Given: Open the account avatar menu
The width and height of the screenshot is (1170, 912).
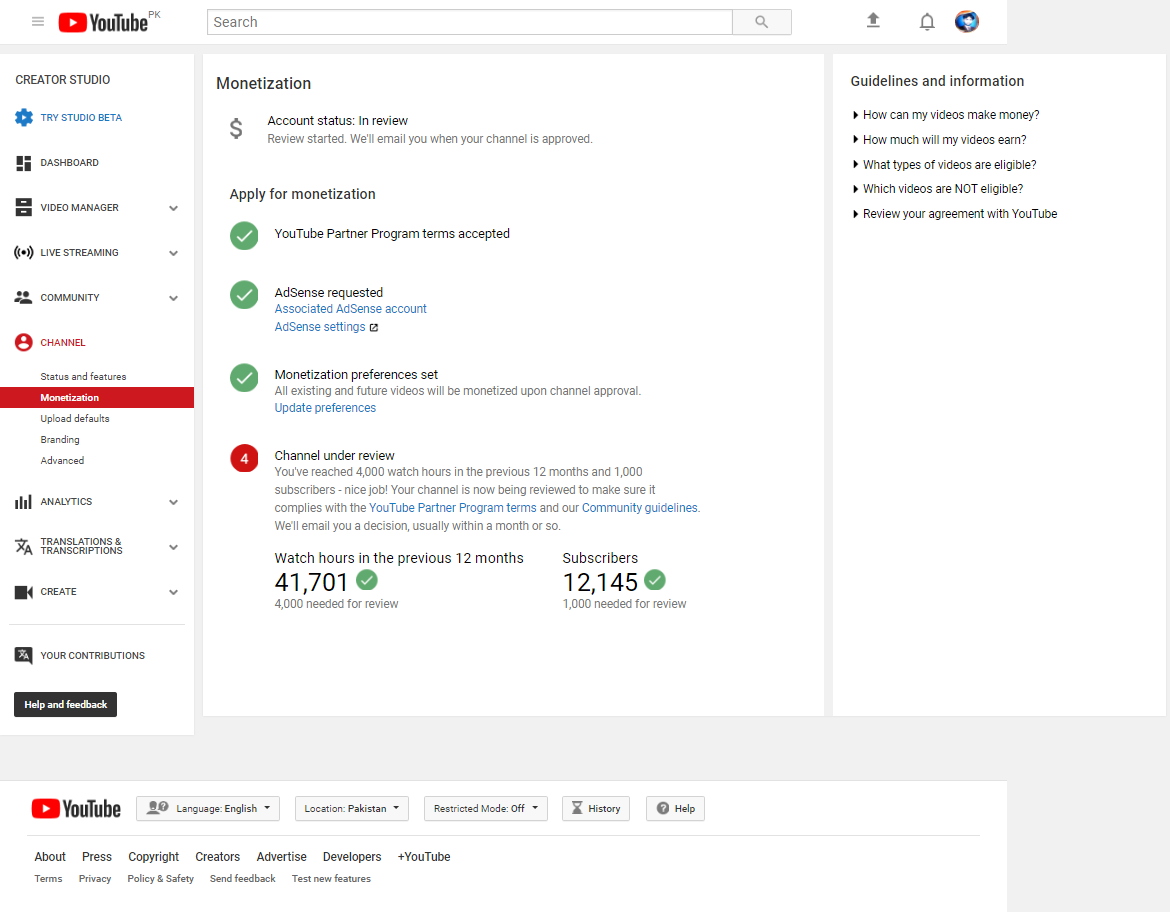Looking at the screenshot, I should (966, 22).
